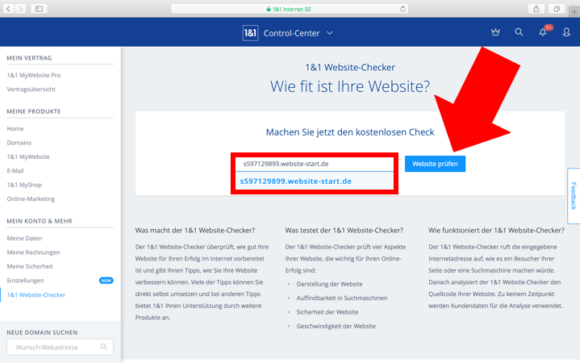
Task: Reload the page with the refresh icon
Action: 402,9
